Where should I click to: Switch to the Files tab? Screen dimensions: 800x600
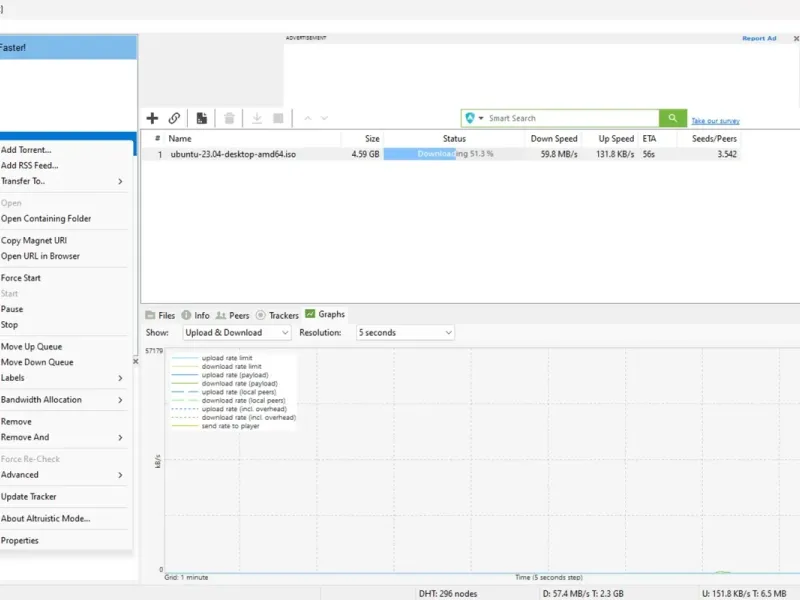pyautogui.click(x=160, y=315)
